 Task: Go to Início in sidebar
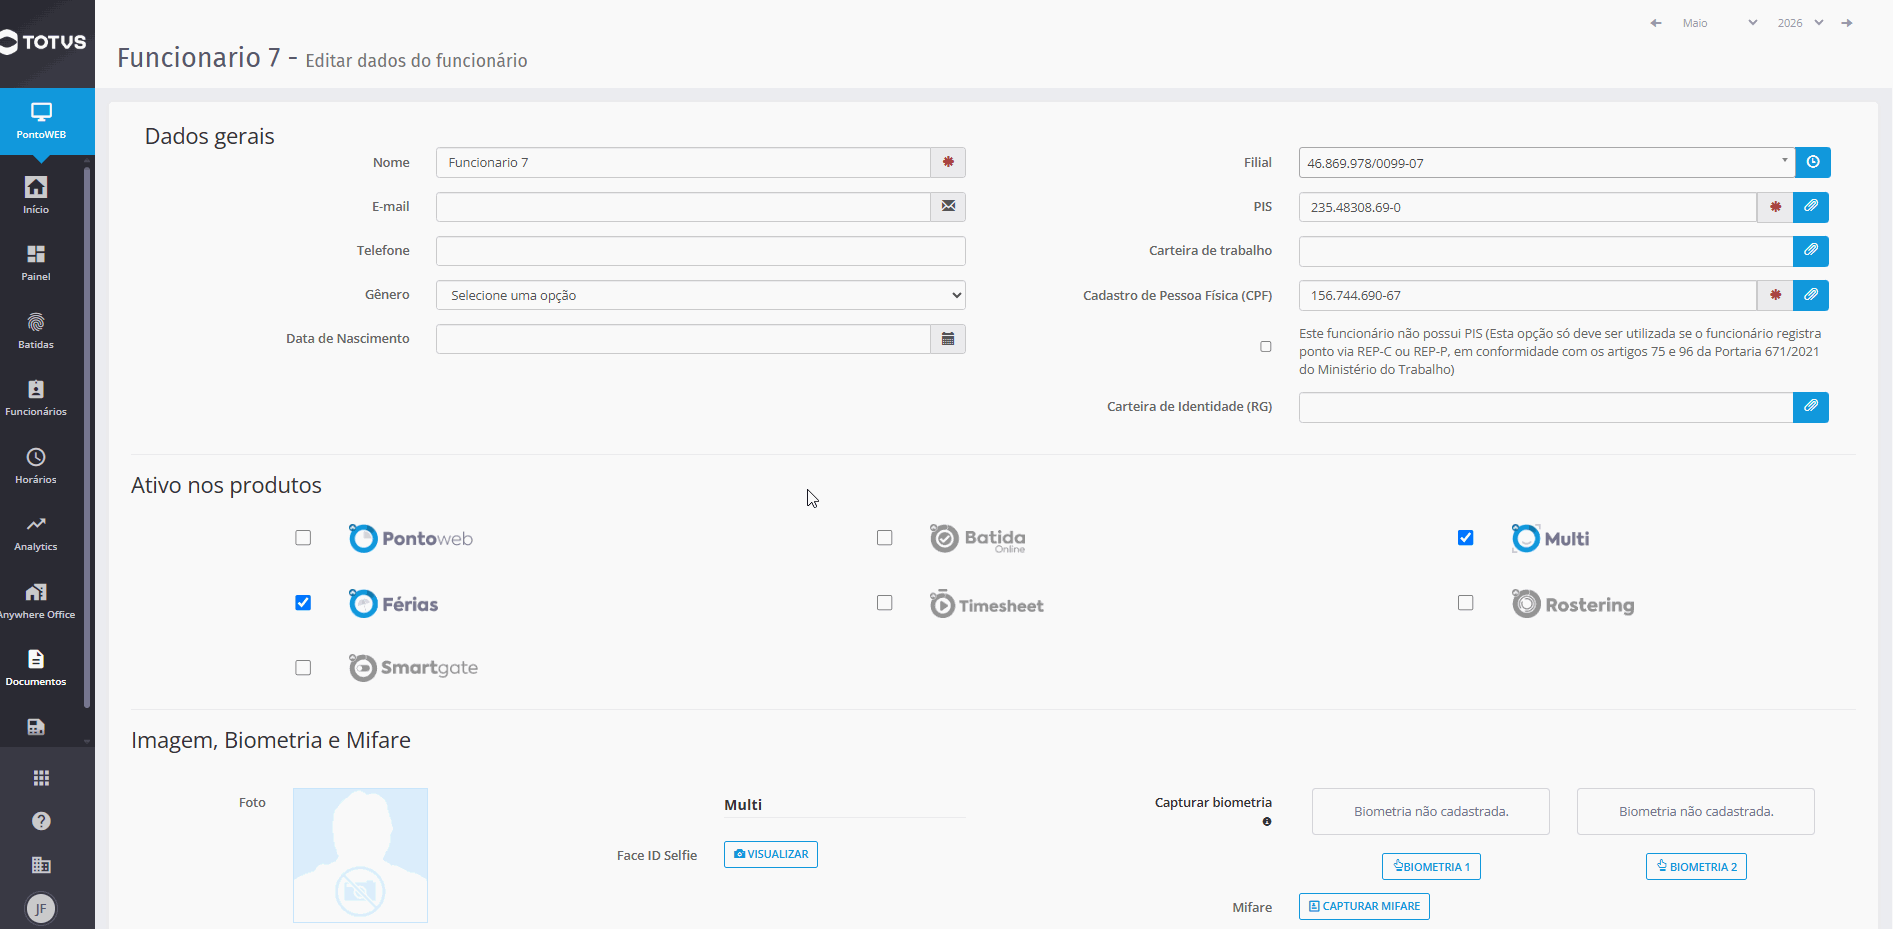tap(36, 195)
